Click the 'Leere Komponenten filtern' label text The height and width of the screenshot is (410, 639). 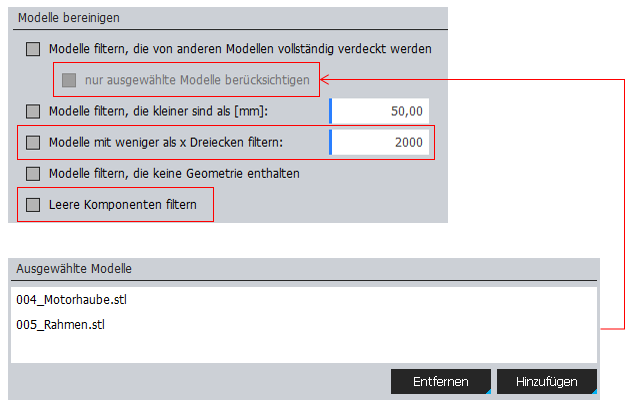[122, 205]
